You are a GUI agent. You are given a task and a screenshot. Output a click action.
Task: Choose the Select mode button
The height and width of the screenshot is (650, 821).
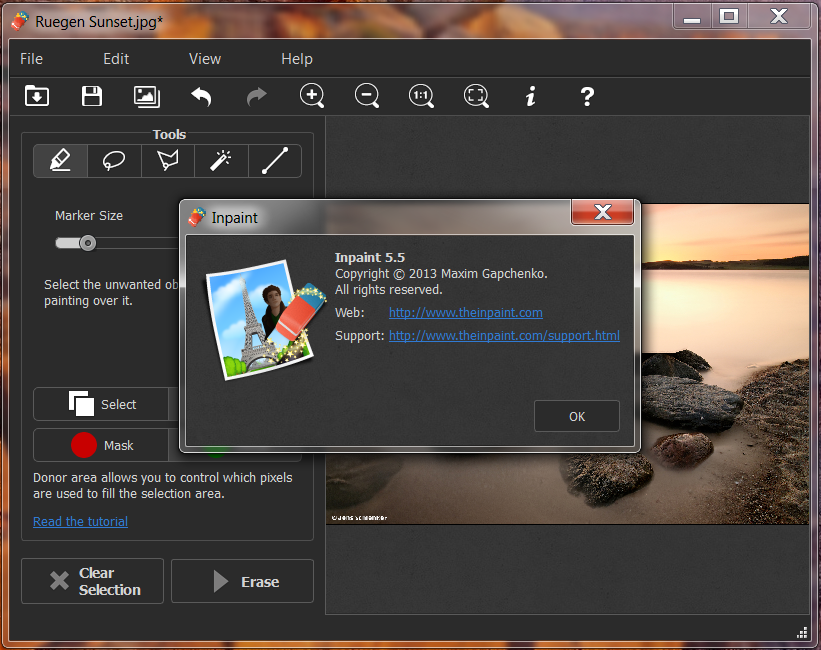(101, 404)
